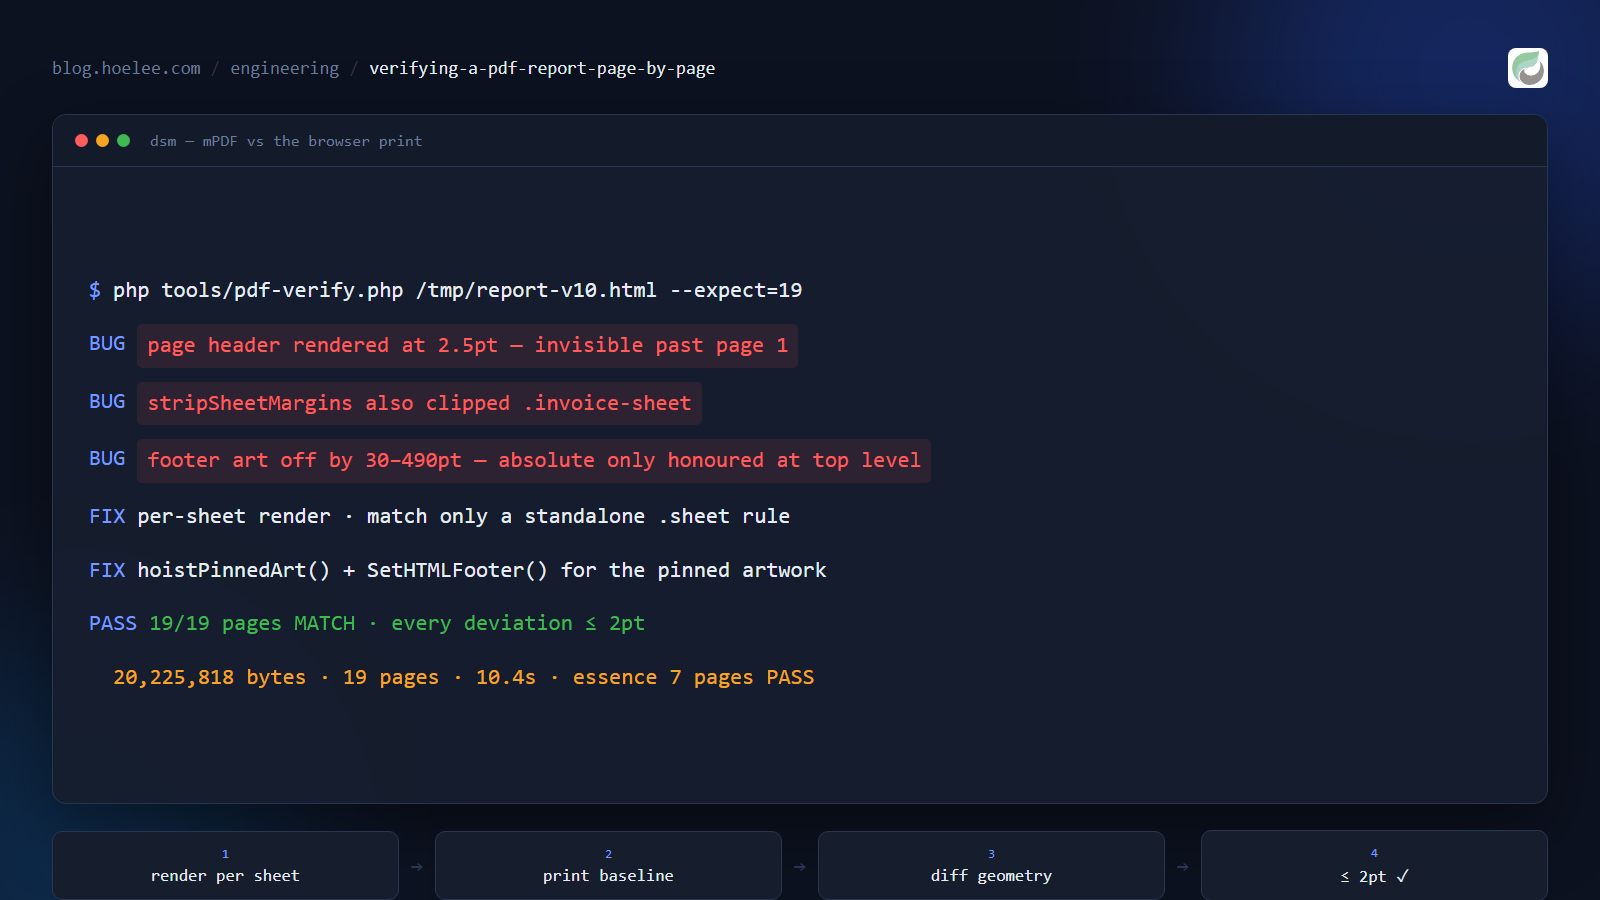The image size is (1600, 900).
Task: Click the php pdf-verify command line
Action: click(x=446, y=290)
